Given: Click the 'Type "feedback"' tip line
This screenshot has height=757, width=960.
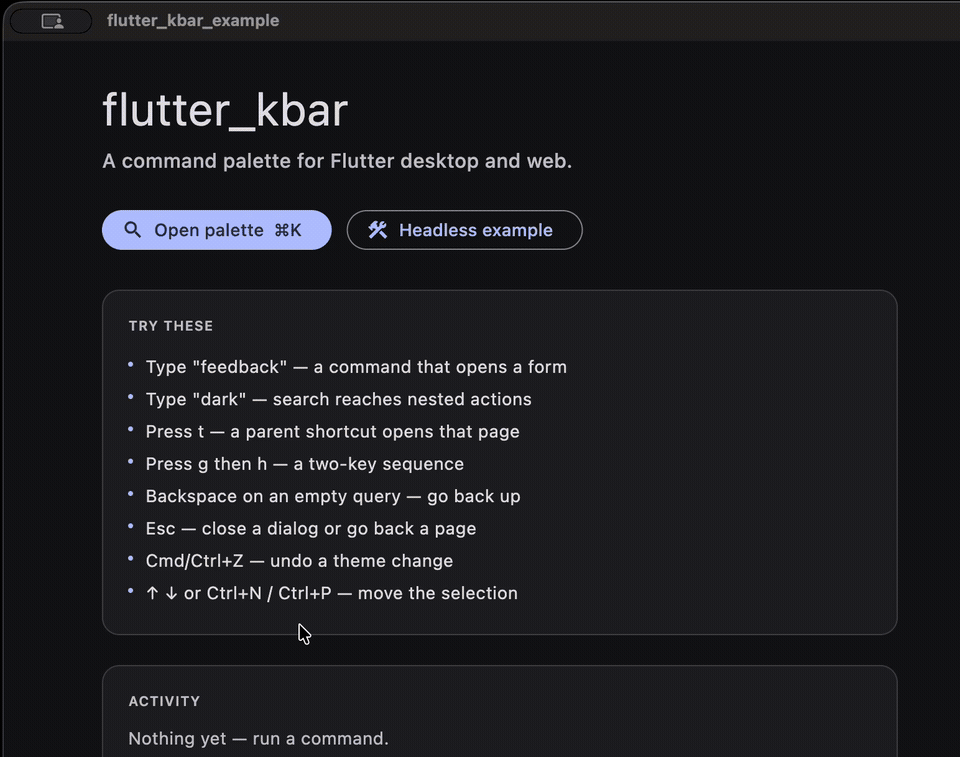Looking at the screenshot, I should click(x=356, y=367).
